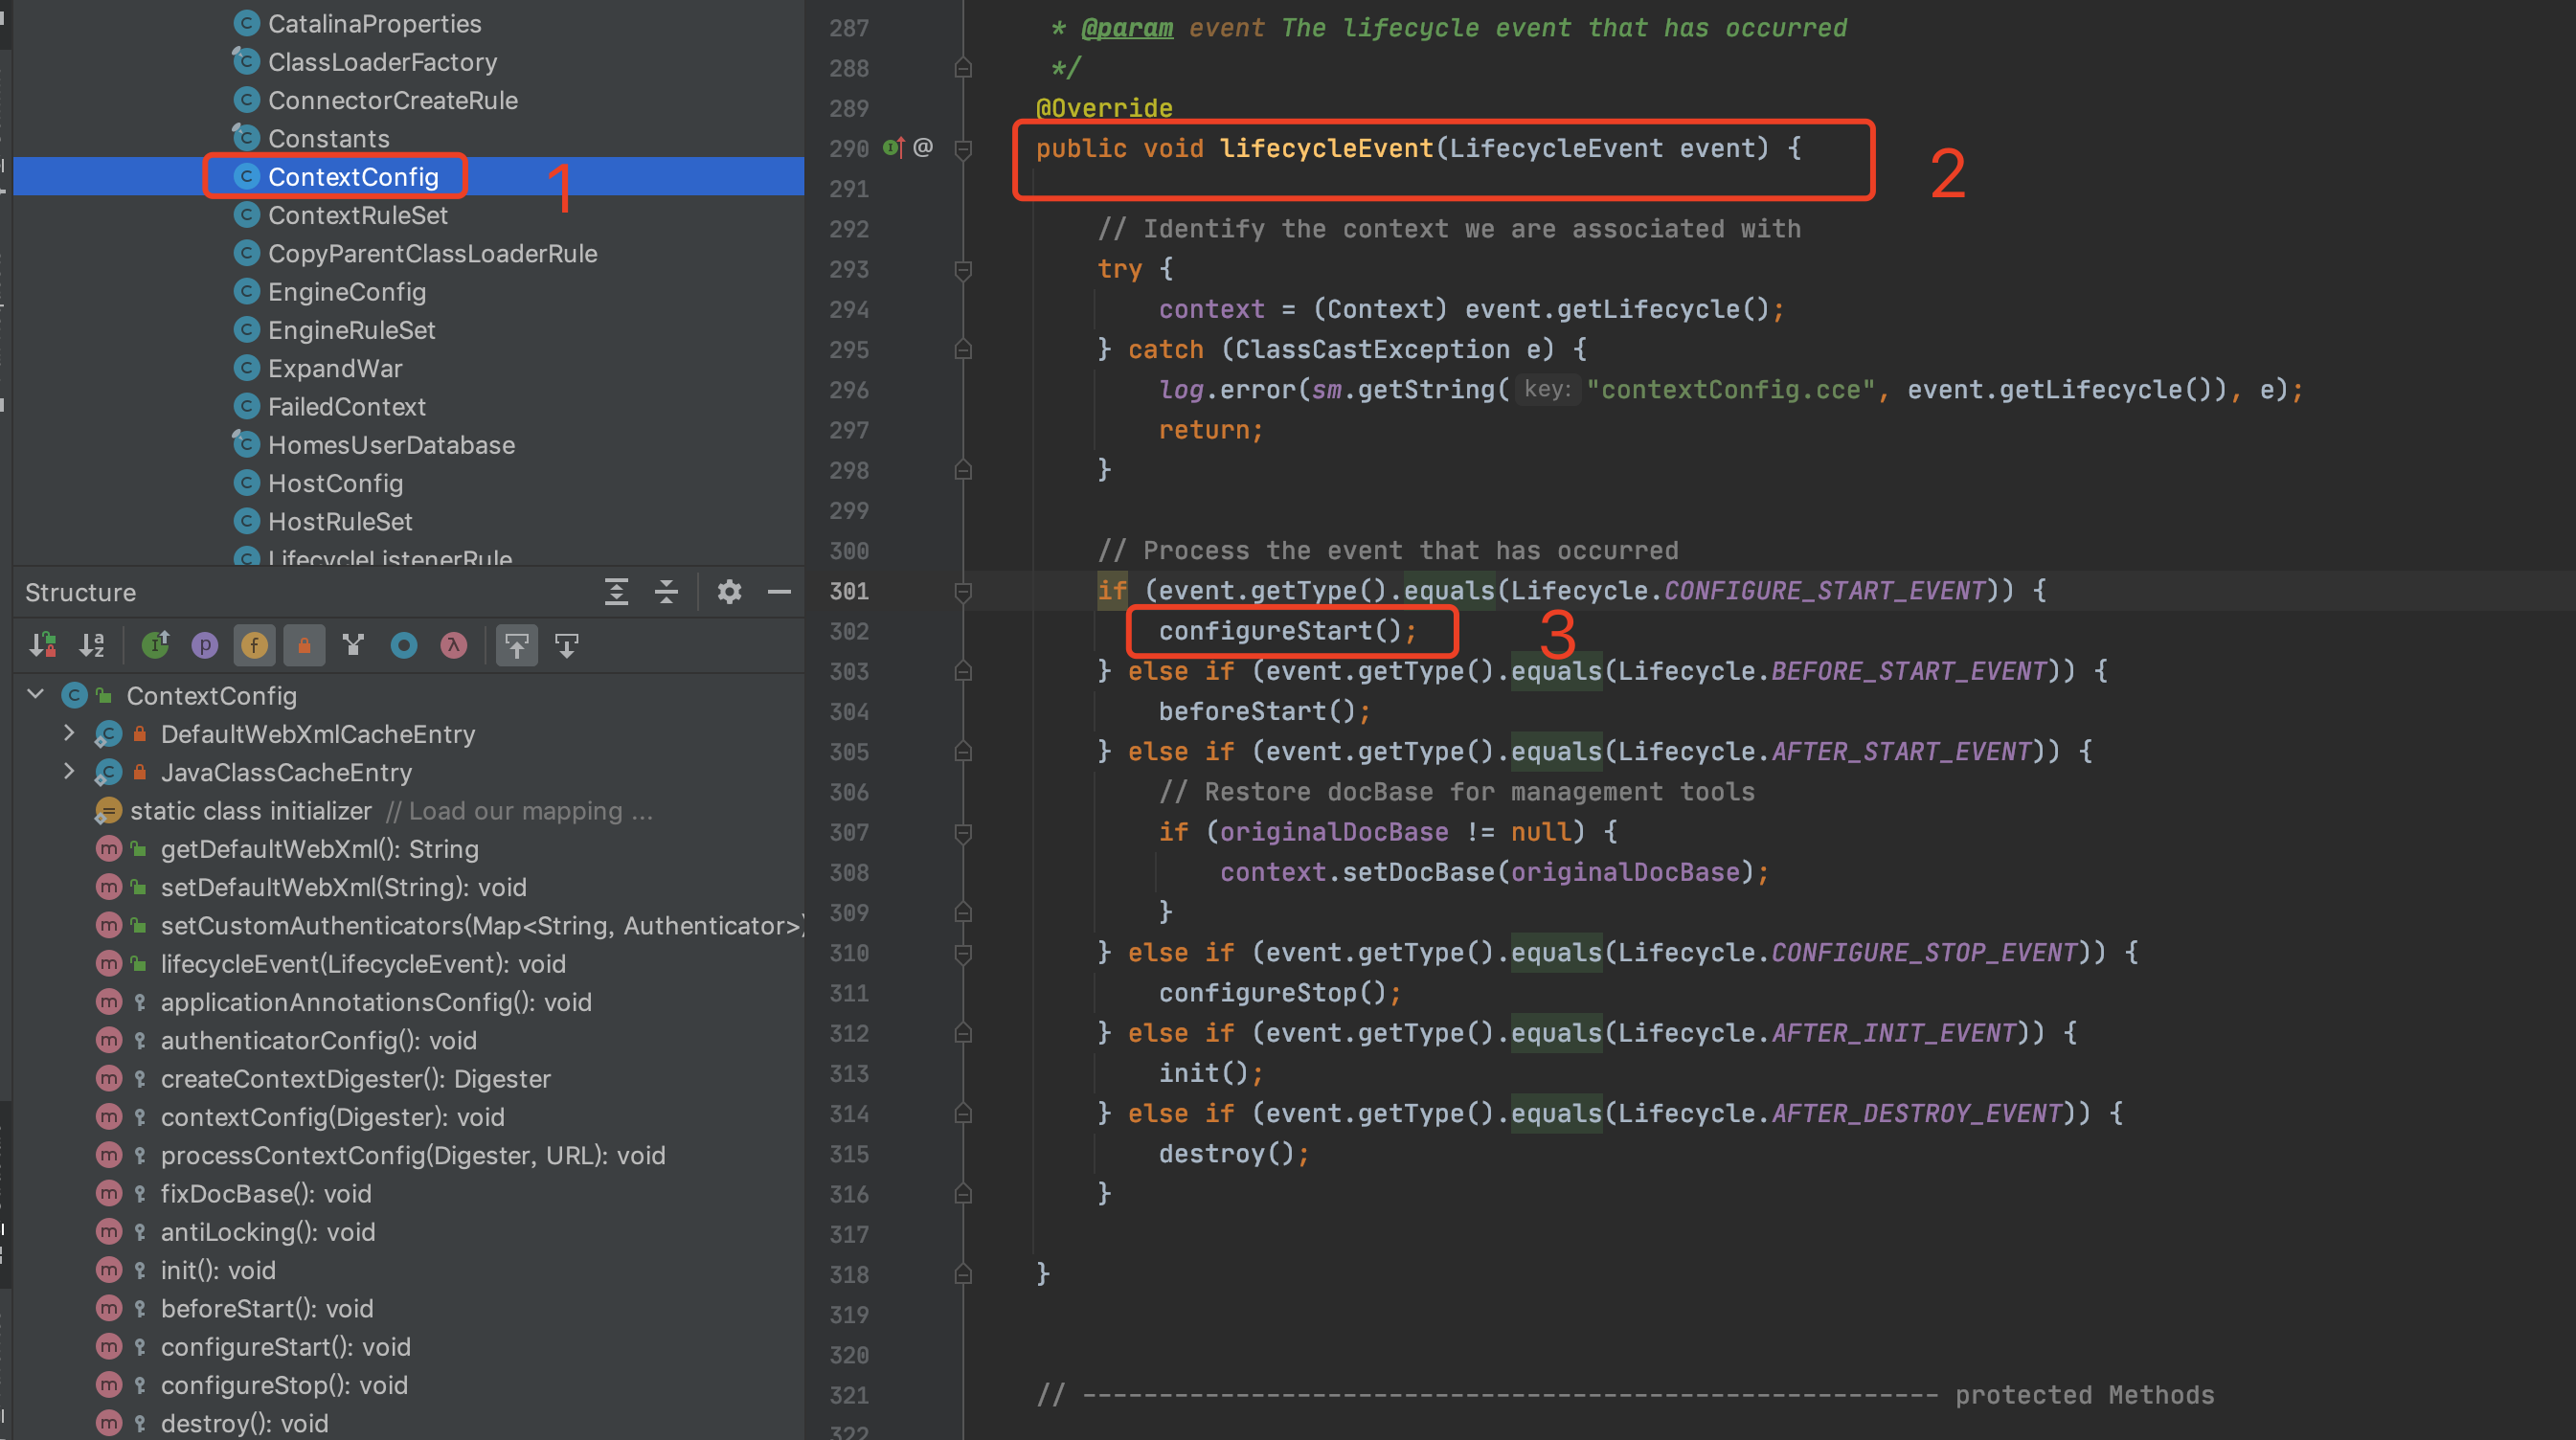Select configureStart() in the Structure list
This screenshot has width=2576, height=1440.
tap(285, 1347)
